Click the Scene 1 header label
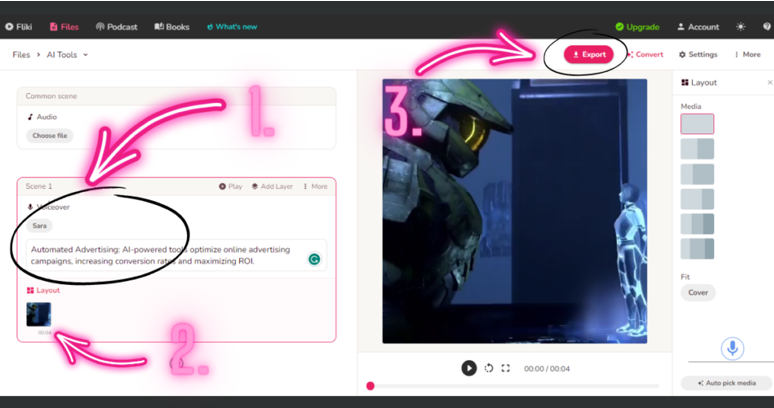 [x=39, y=186]
